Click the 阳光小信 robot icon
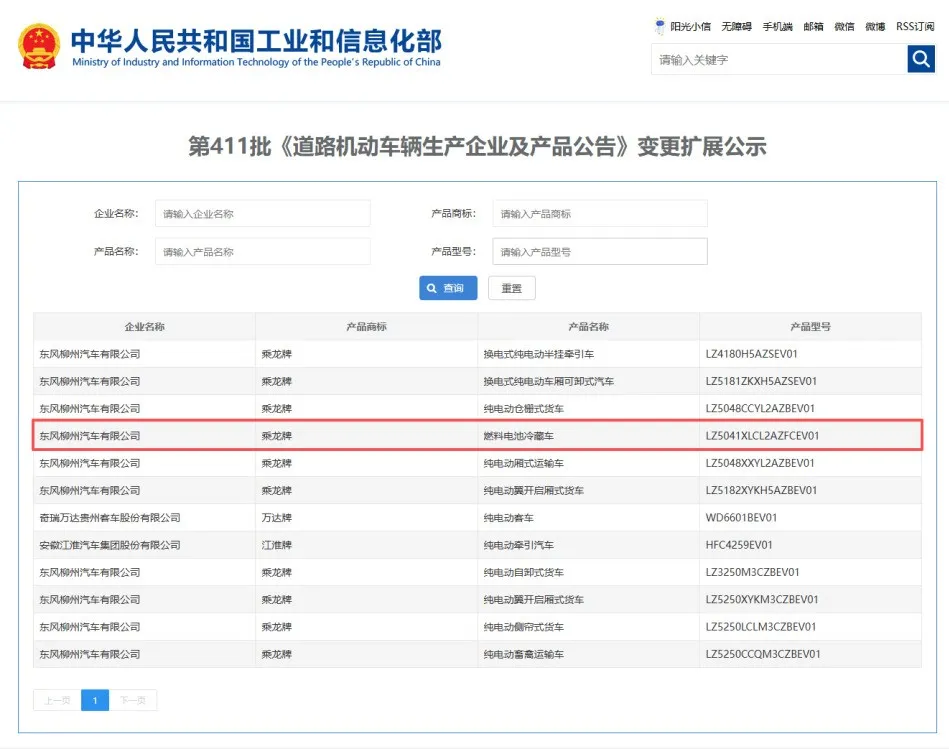The image size is (949, 749). click(x=660, y=26)
